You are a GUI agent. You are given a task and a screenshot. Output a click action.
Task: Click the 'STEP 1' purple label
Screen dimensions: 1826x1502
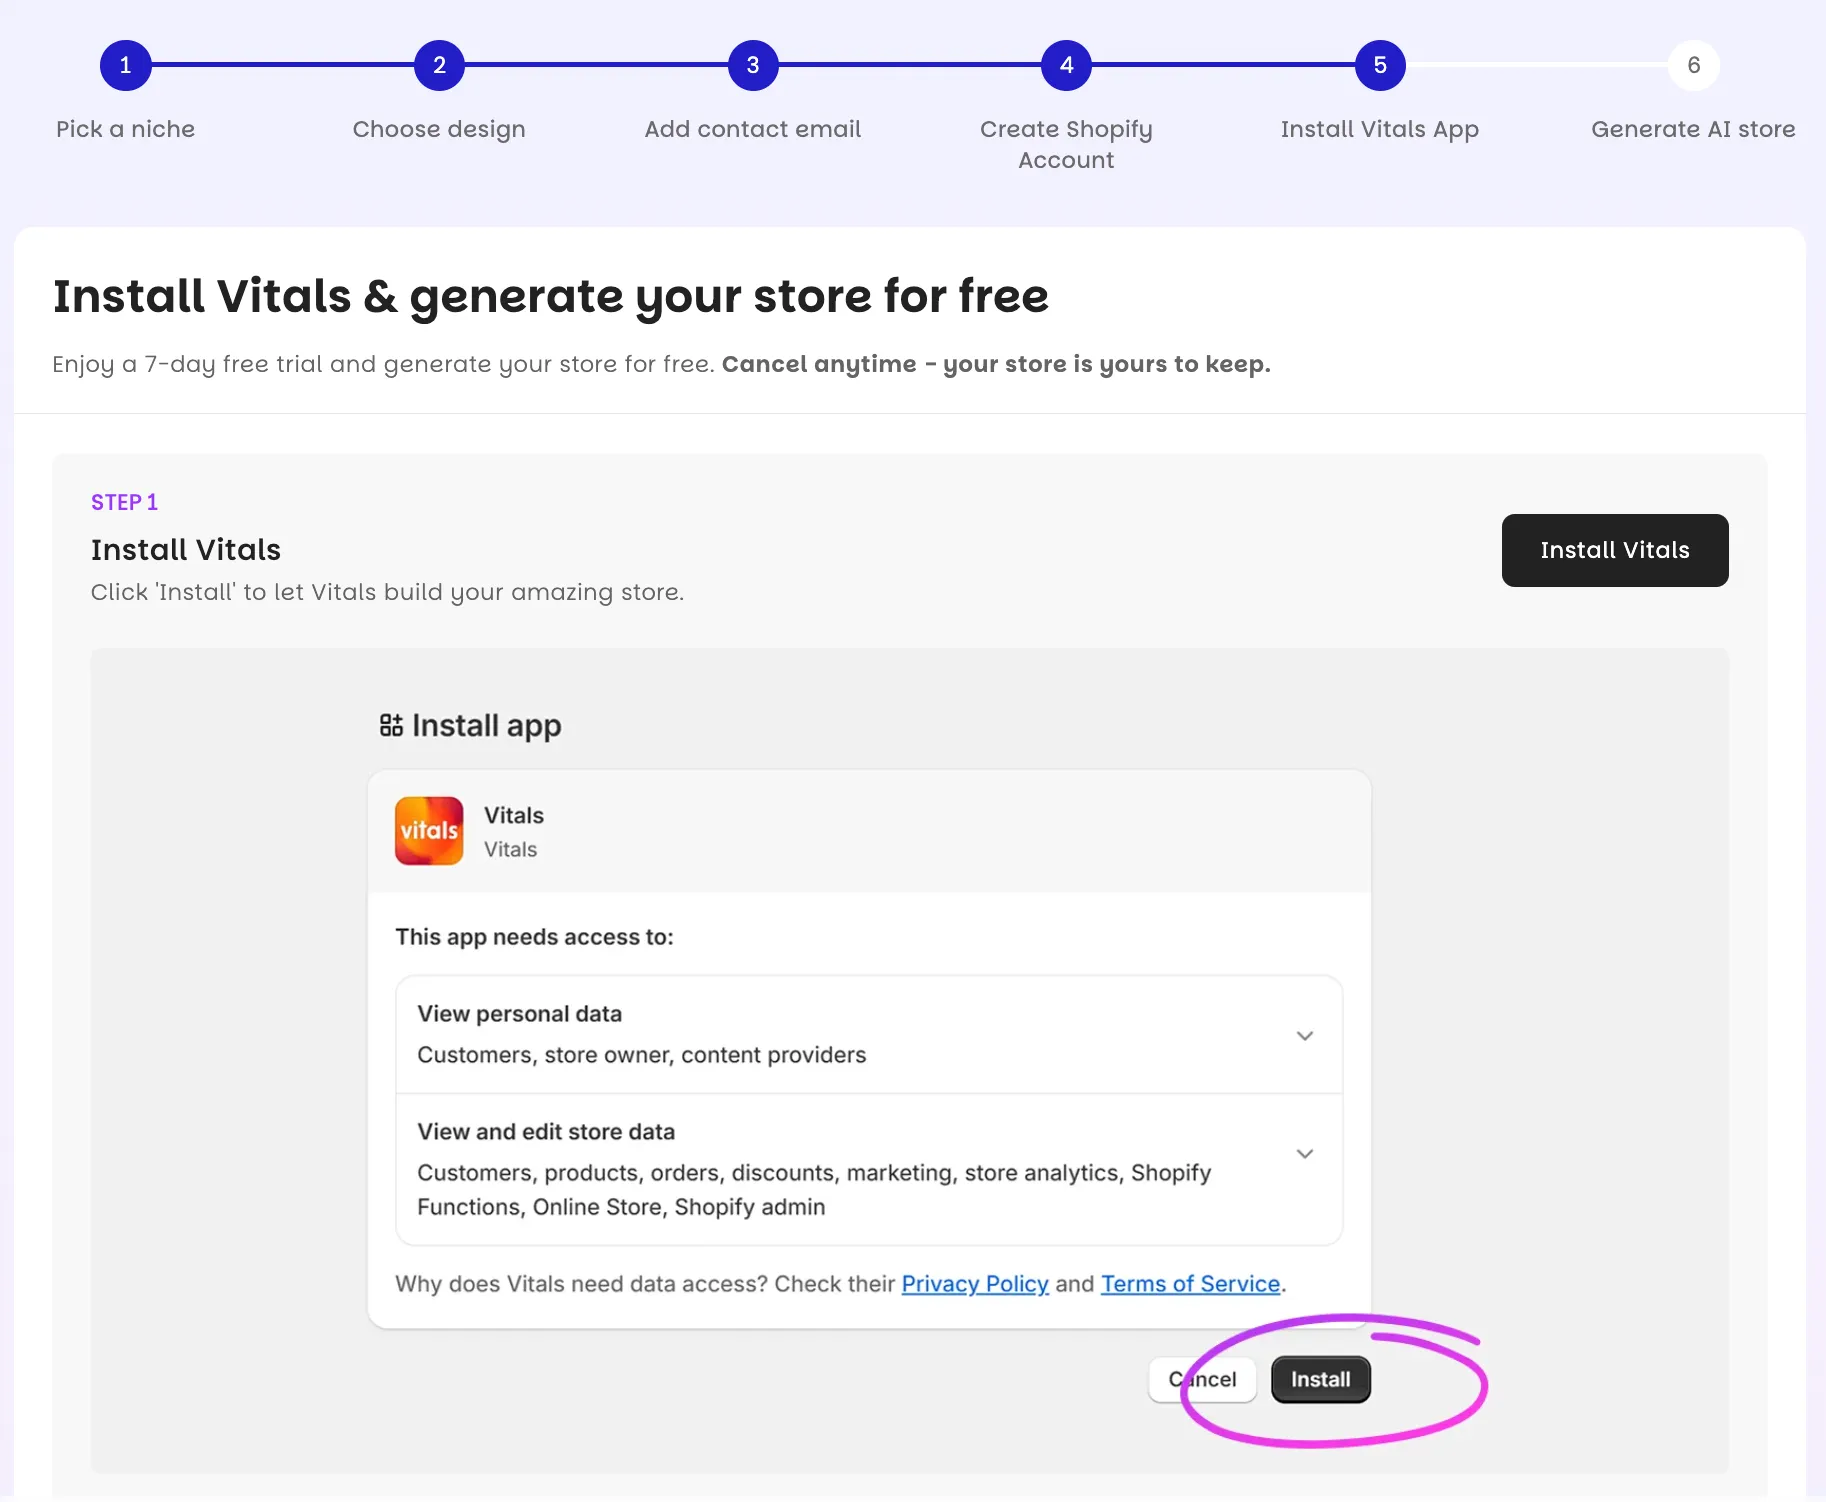pos(124,502)
